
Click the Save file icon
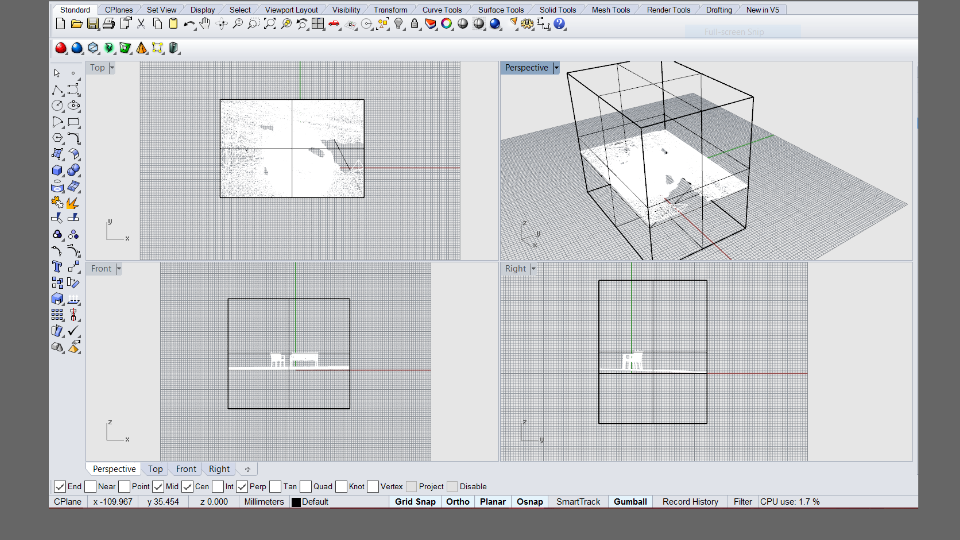tap(92, 24)
